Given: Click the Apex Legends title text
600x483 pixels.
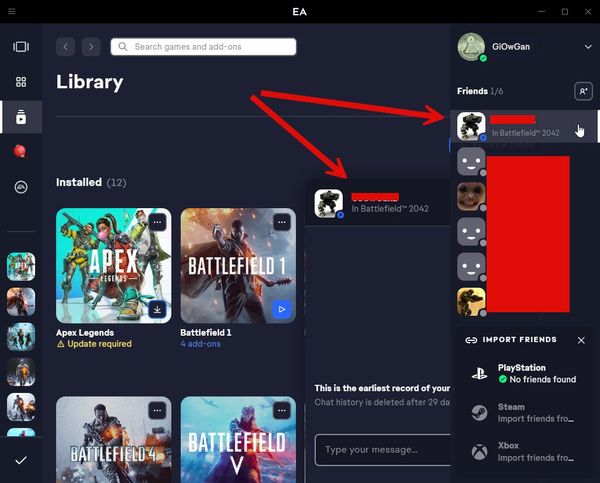Looking at the screenshot, I should click(x=85, y=333).
